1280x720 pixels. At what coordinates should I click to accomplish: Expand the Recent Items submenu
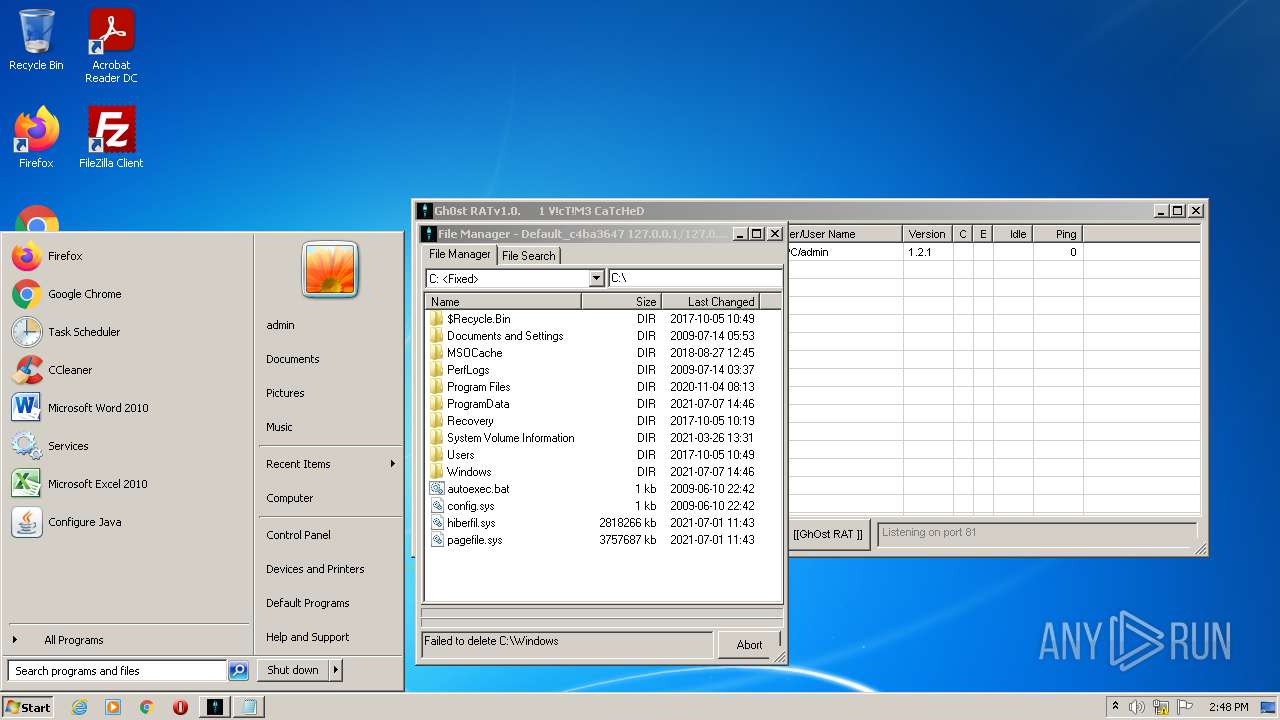(x=330, y=464)
